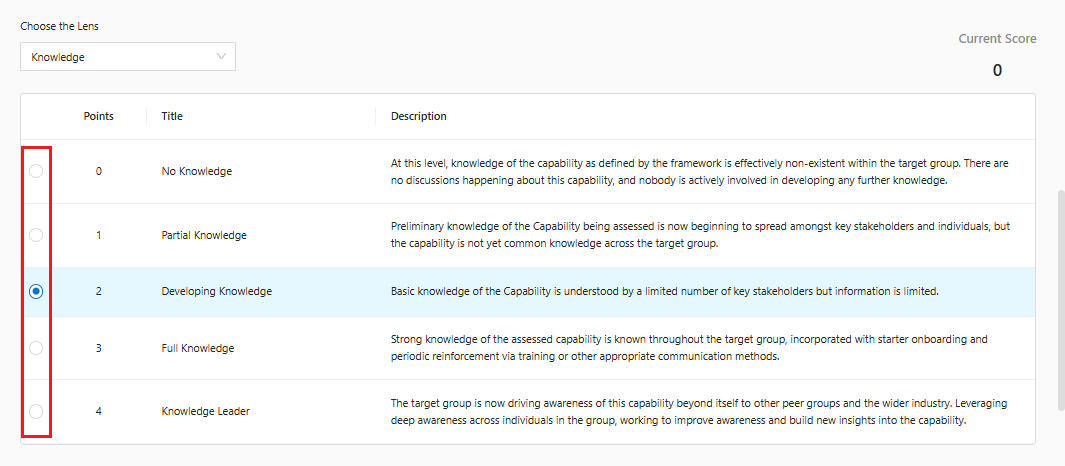Click the chevron arrow in lens selector
The width and height of the screenshot is (1065, 466).
tap(221, 57)
